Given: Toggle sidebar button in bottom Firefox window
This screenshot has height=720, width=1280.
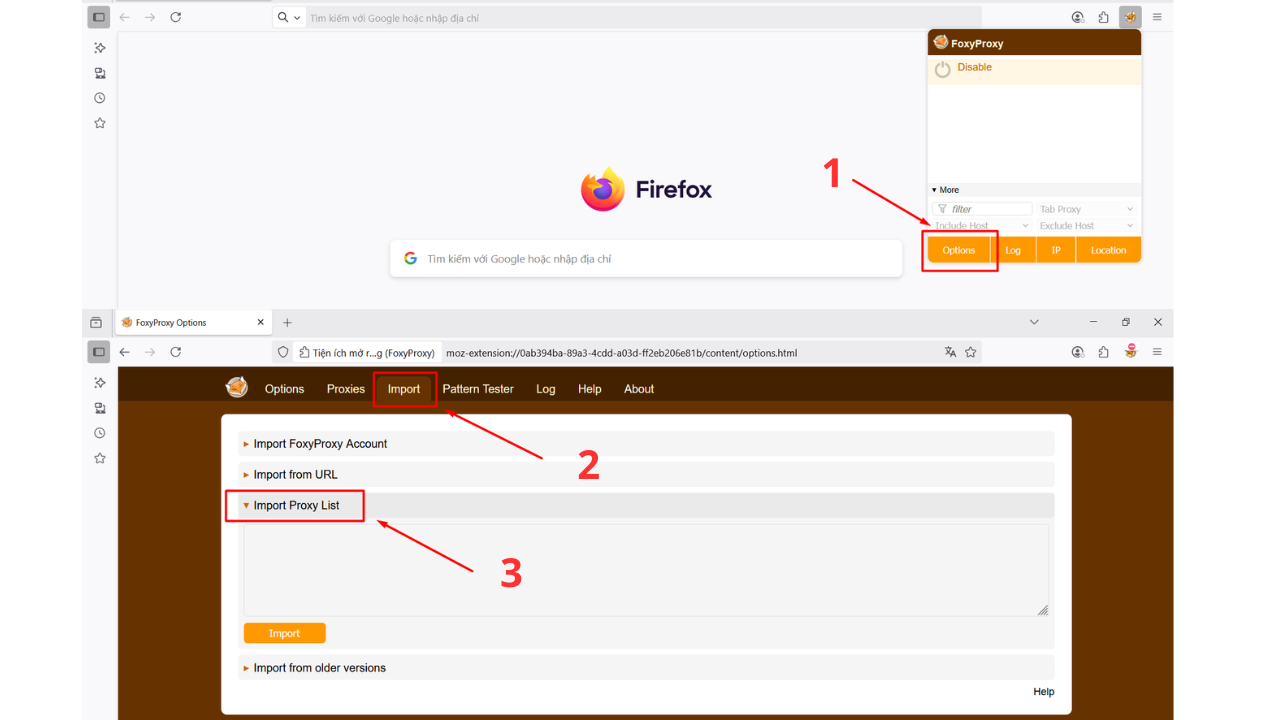Looking at the screenshot, I should pyautogui.click(x=98, y=352).
